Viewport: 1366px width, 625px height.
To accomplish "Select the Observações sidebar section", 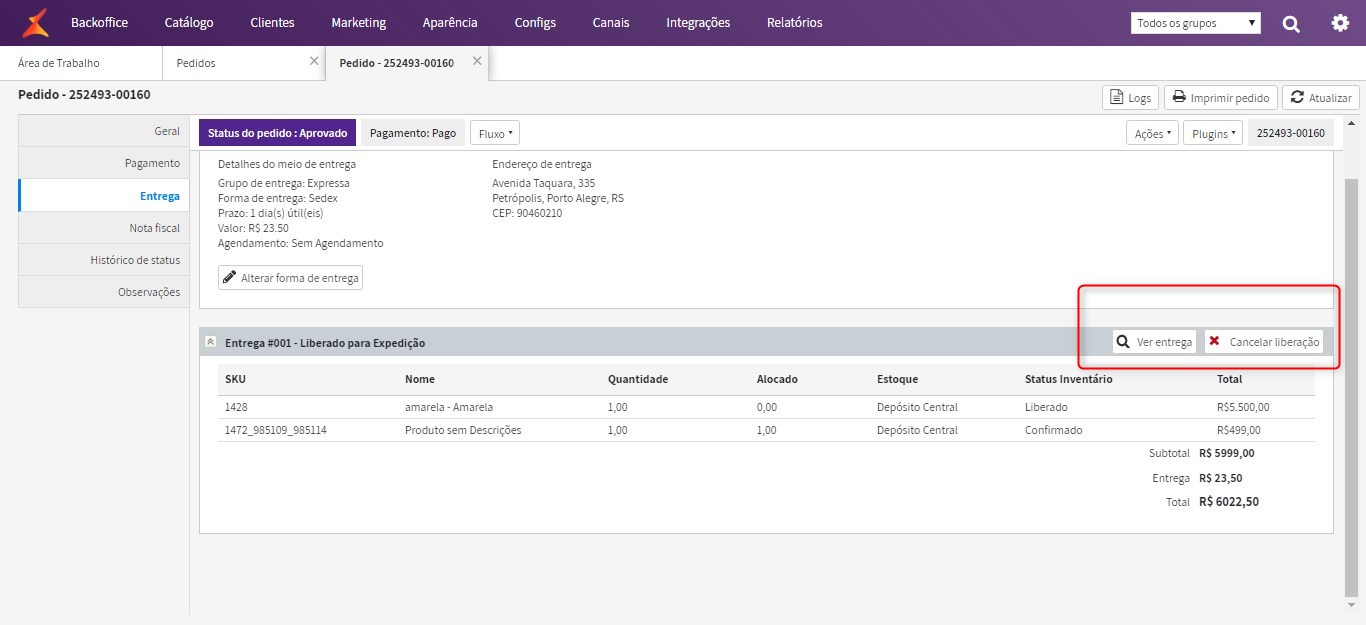I will [104, 292].
